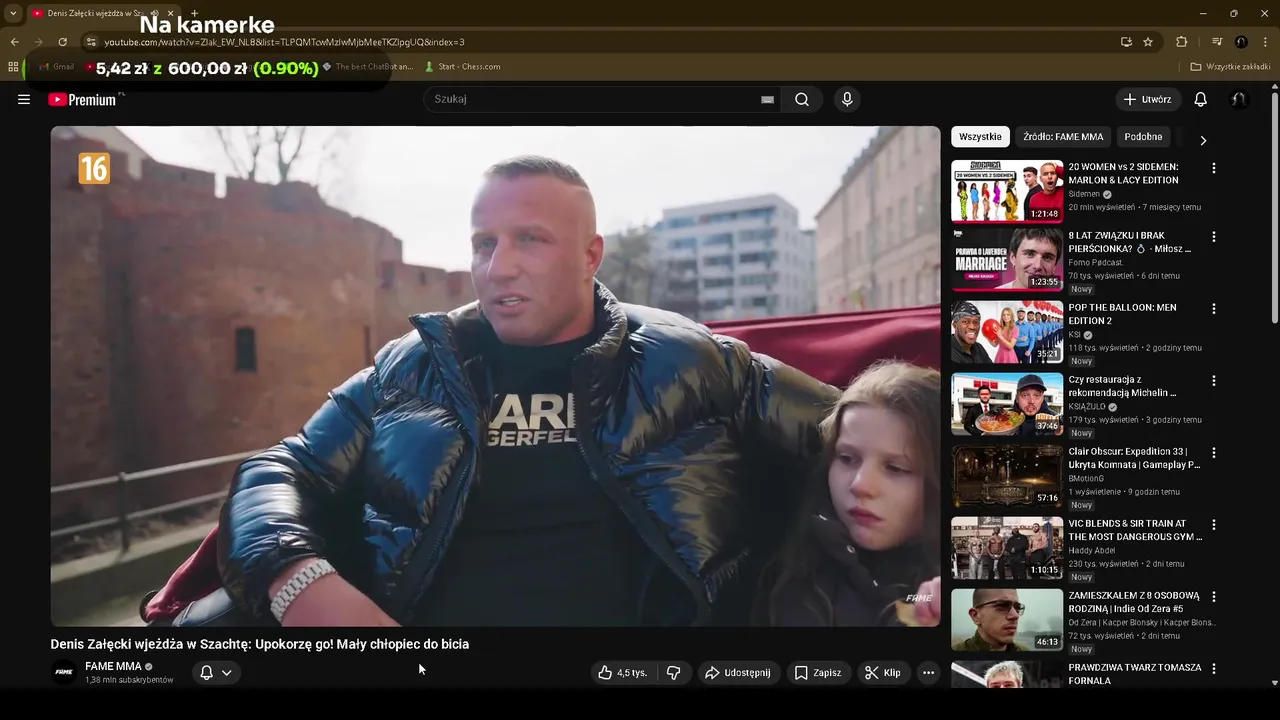This screenshot has width=1280, height=720.
Task: Dislike the video with thumbs down
Action: click(673, 673)
